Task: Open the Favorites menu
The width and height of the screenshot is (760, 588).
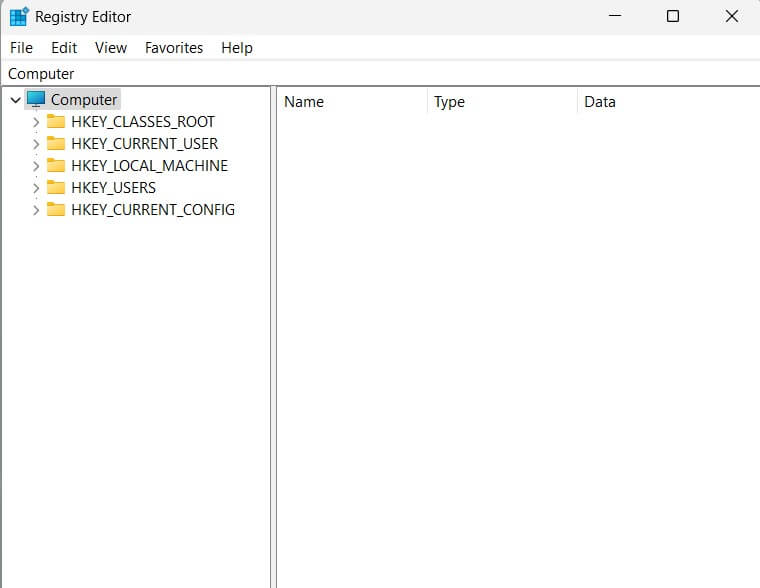Action: point(174,48)
